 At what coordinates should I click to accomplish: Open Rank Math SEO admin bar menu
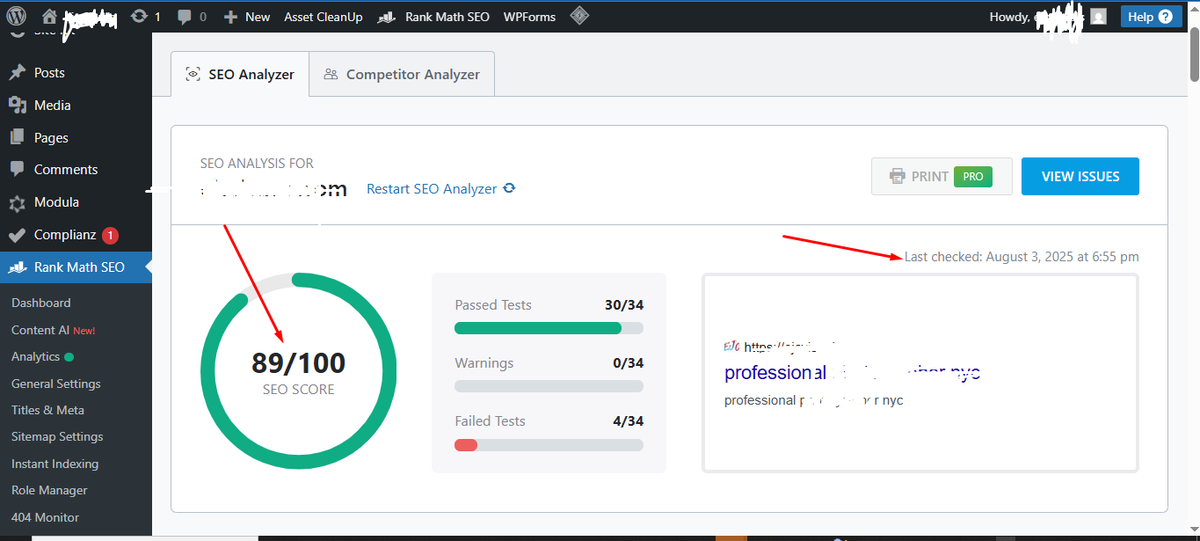435,17
